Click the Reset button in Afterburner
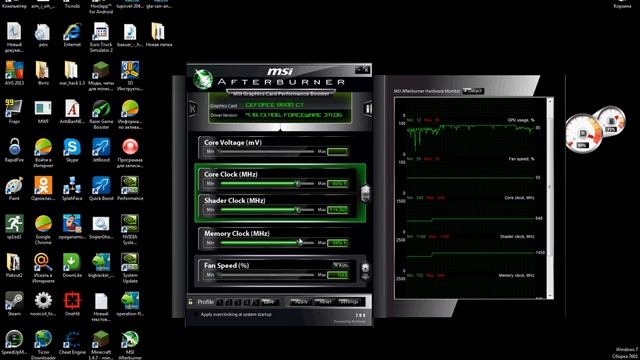This screenshot has width=640, height=360. pyautogui.click(x=325, y=302)
